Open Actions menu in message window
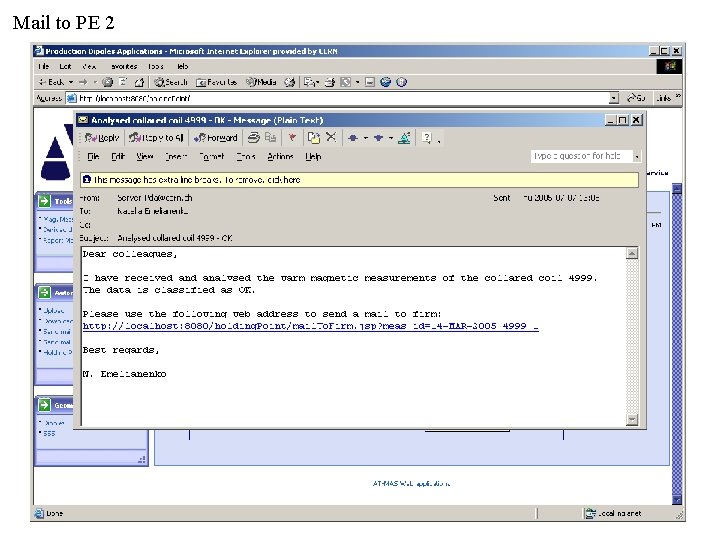 pyautogui.click(x=280, y=157)
